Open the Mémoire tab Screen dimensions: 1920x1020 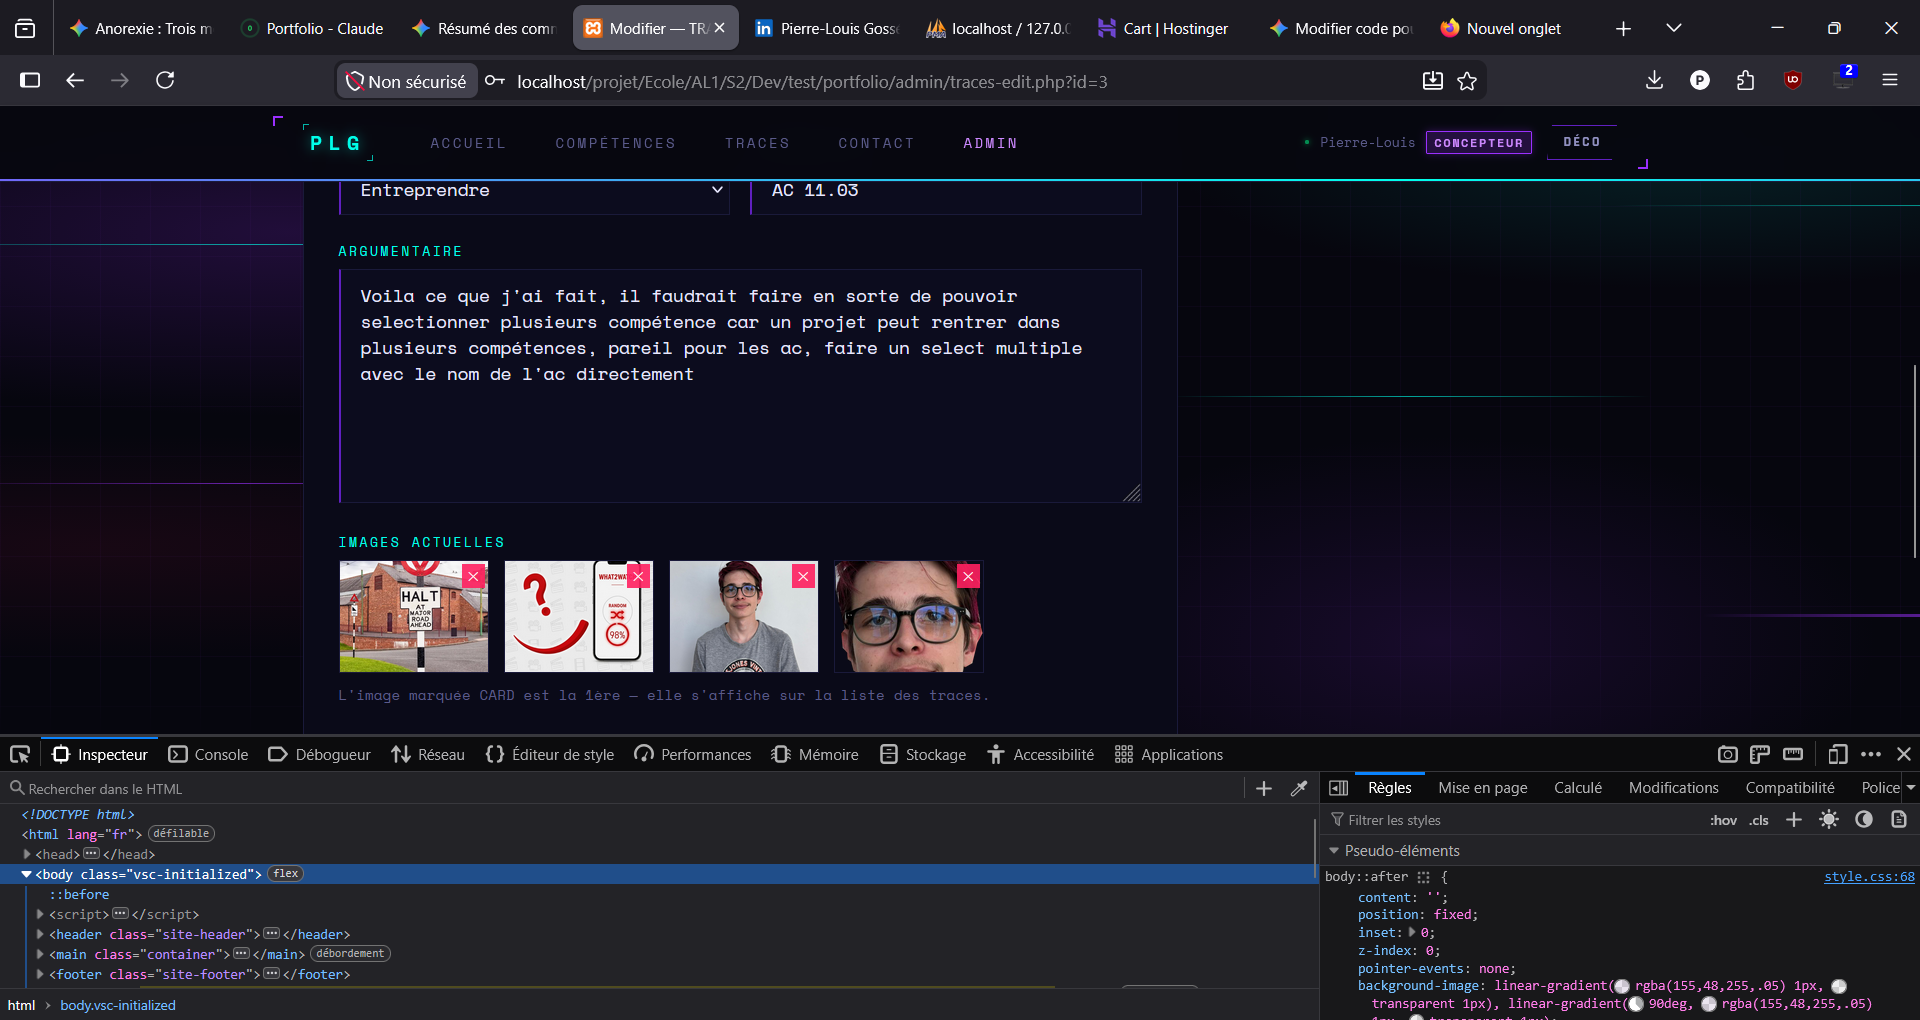tap(815, 754)
